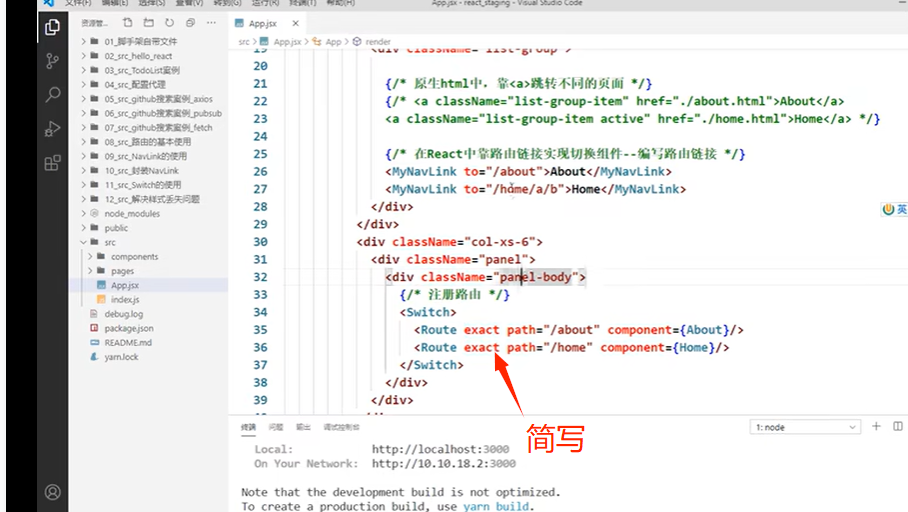Click the New Folder icon in explorer
The image size is (908, 512).
click(149, 23)
